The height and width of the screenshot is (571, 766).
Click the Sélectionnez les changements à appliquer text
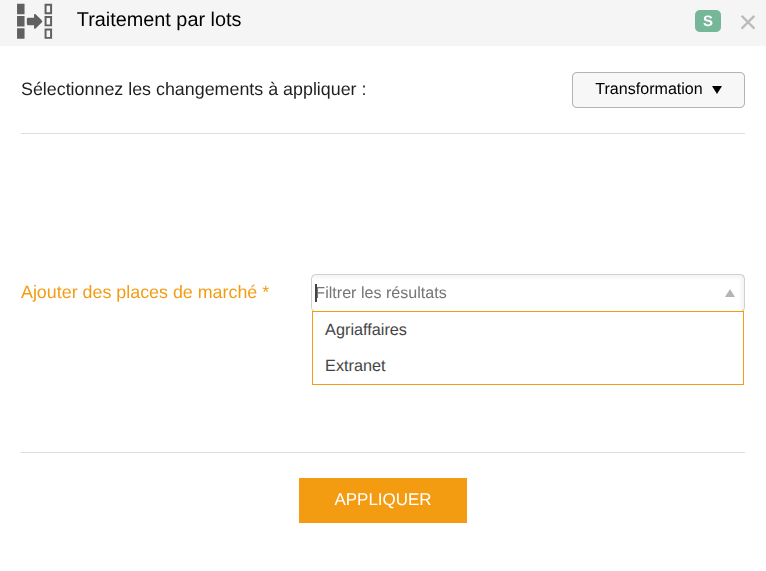coord(193,89)
